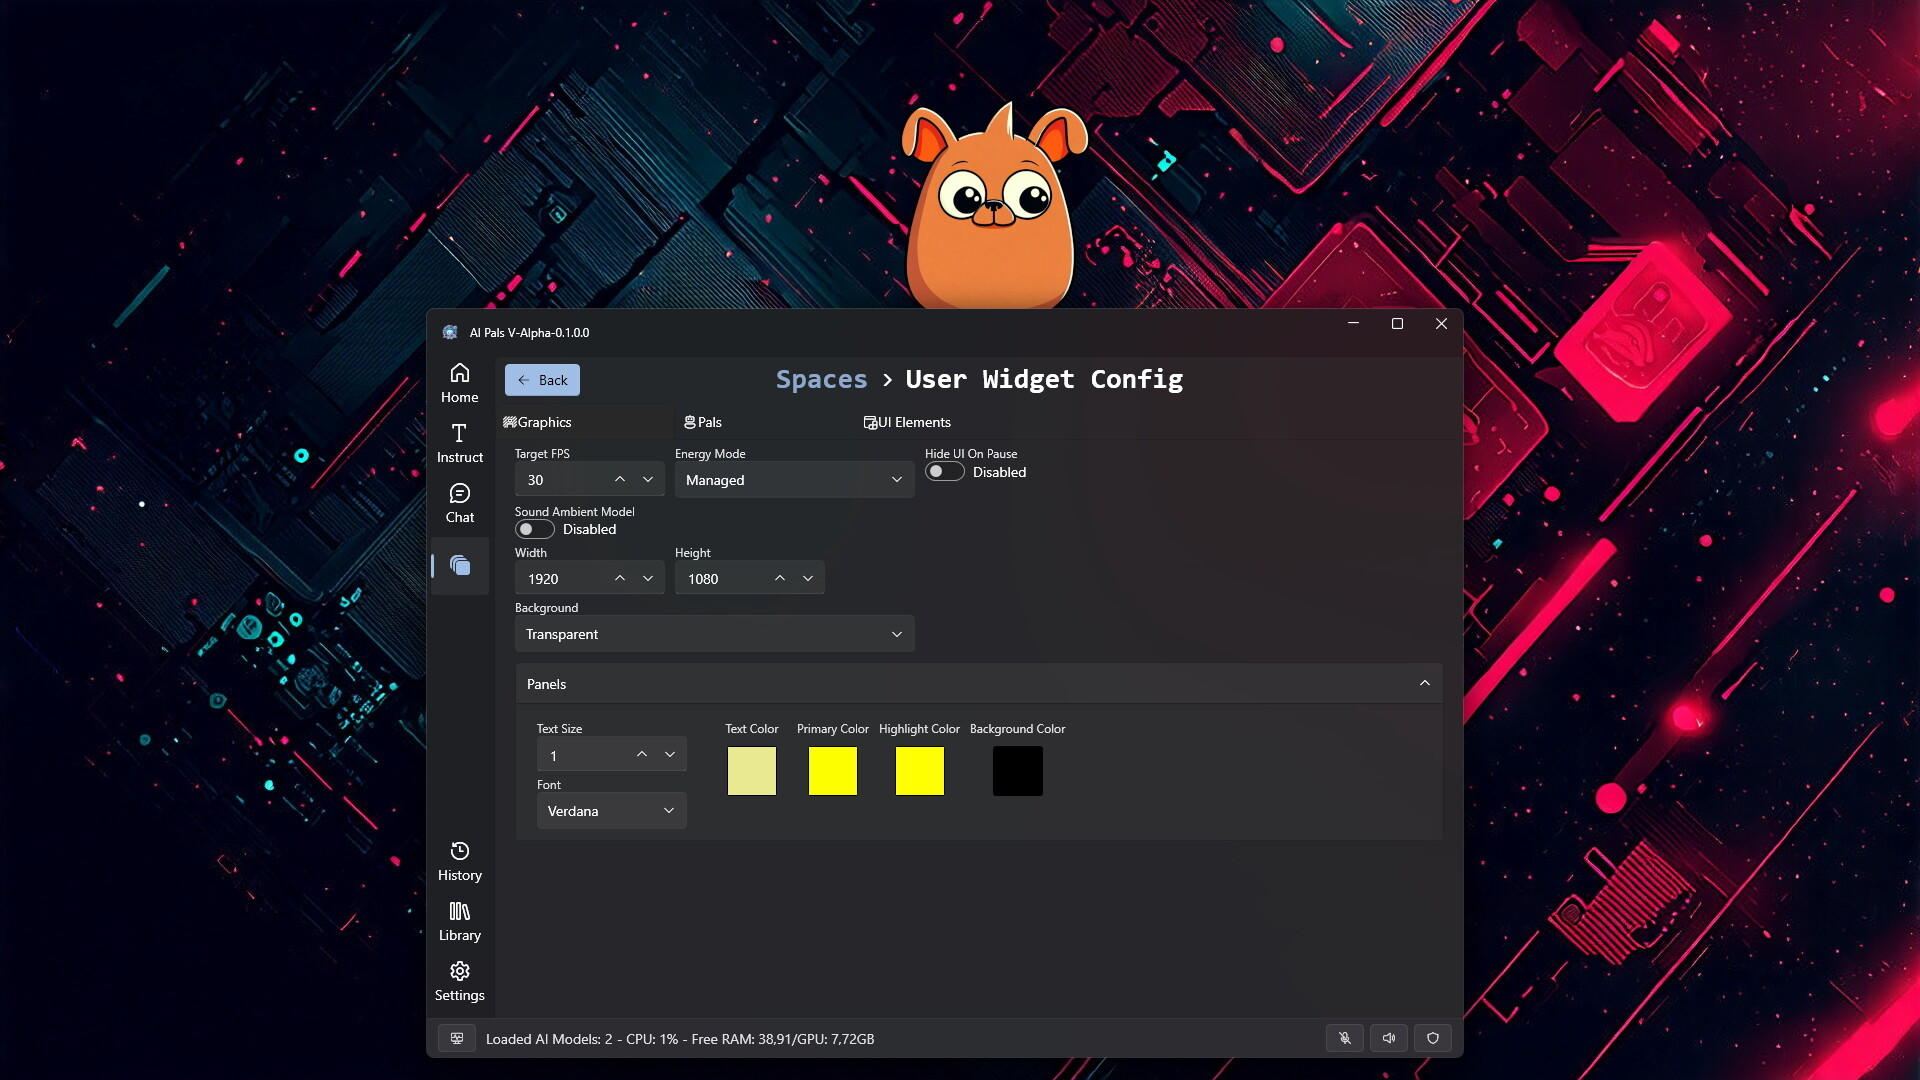Click the shield icon in the status bar
The height and width of the screenshot is (1080, 1920).
pos(1433,1038)
